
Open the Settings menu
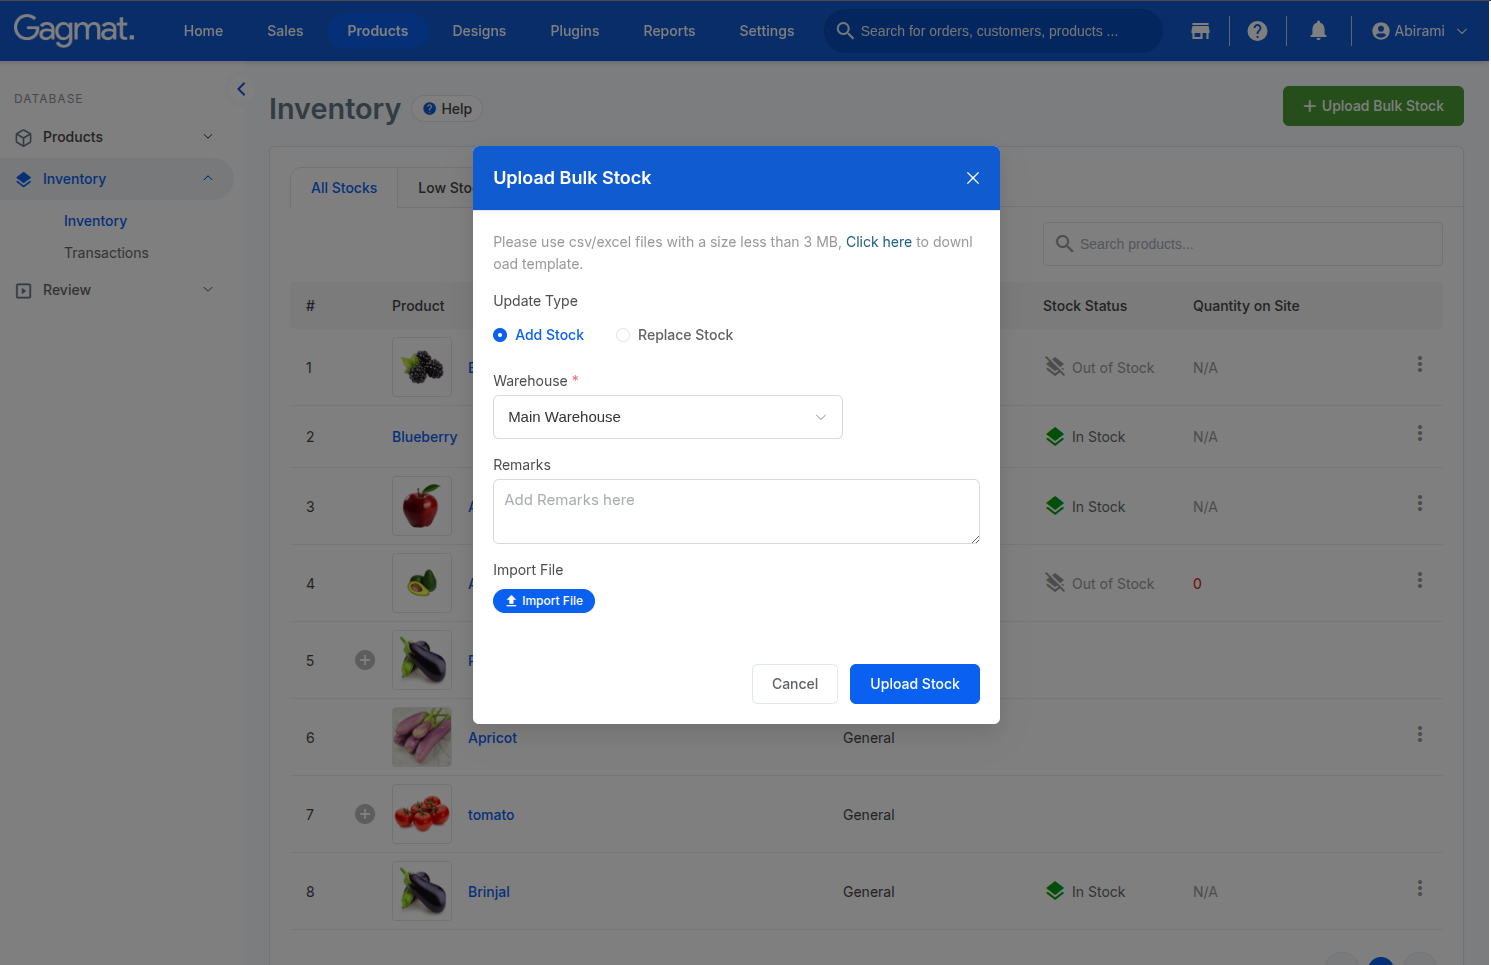[x=767, y=31]
